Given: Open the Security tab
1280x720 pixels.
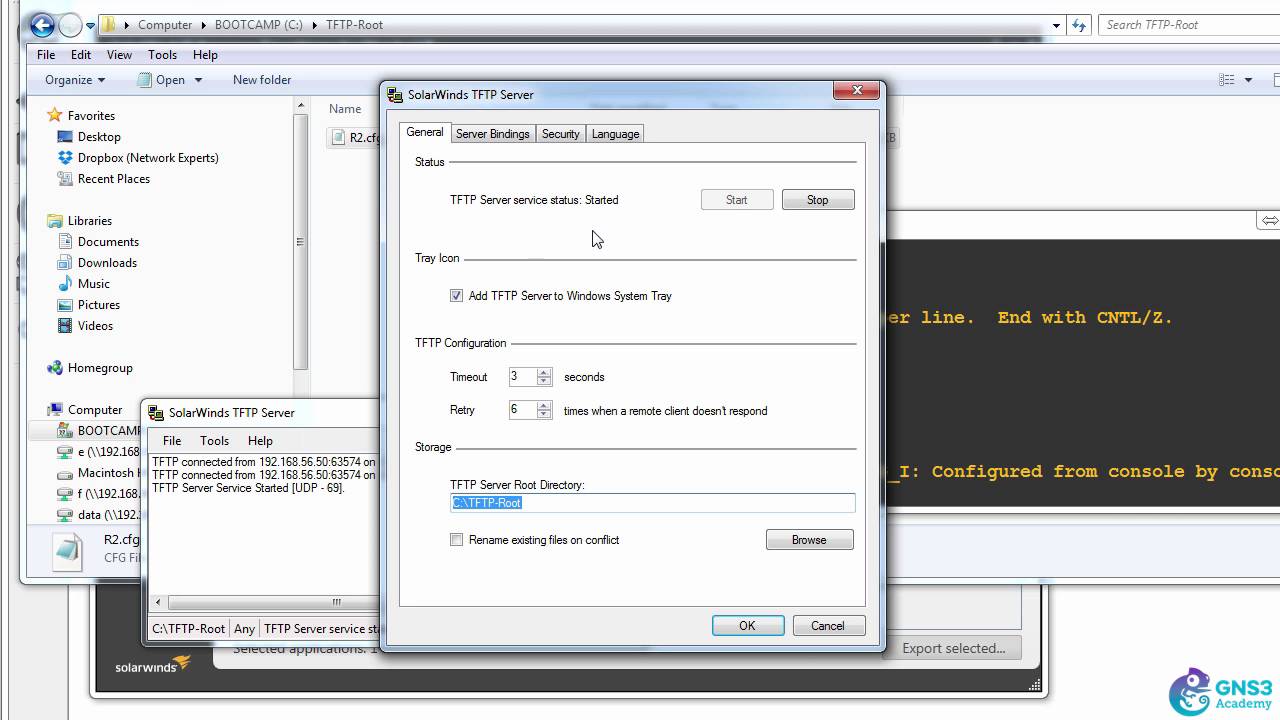Looking at the screenshot, I should 560,134.
